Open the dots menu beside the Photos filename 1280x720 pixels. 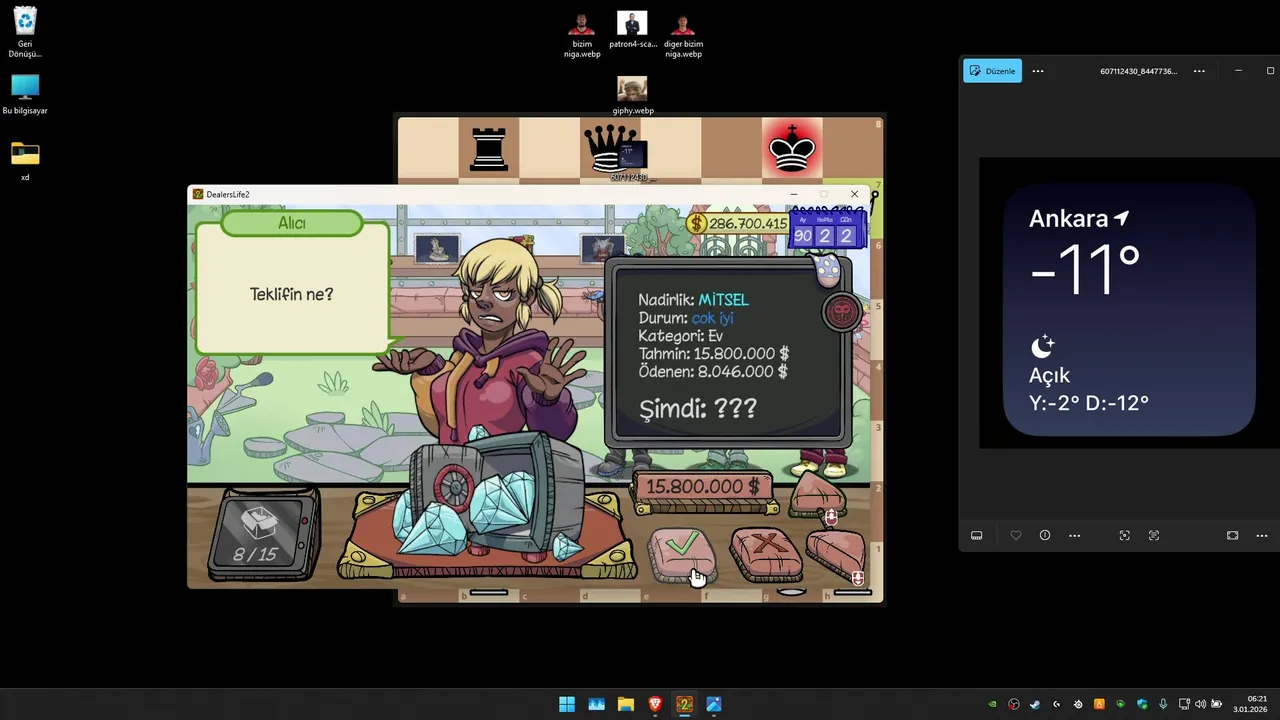pos(1199,71)
